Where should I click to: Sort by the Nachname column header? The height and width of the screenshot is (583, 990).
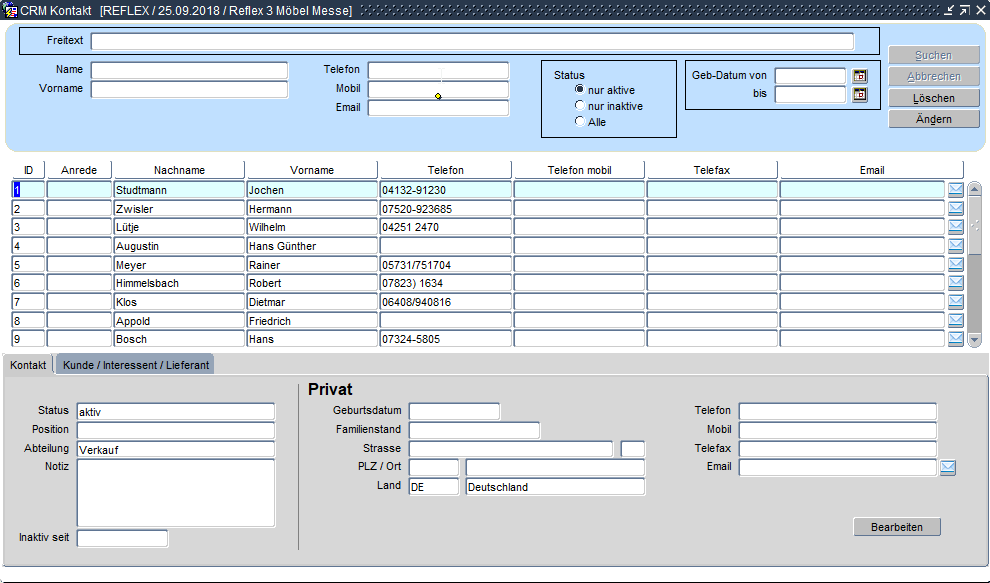[179, 170]
